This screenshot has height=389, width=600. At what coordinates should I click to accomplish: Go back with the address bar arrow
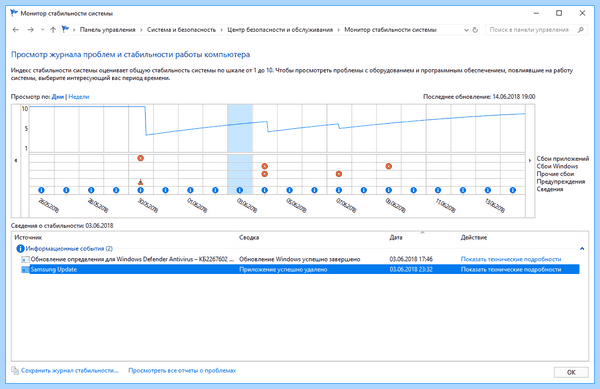pyautogui.click(x=16, y=30)
